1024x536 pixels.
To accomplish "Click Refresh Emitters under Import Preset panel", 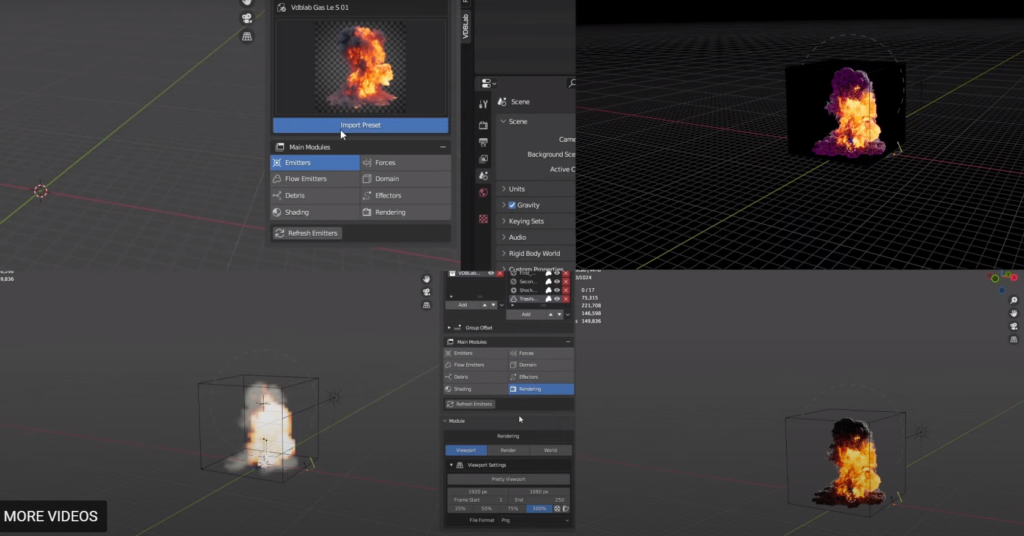I will 307,233.
